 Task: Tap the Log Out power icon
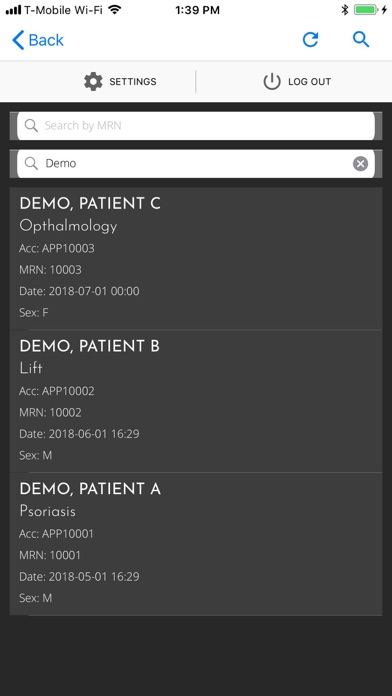272,82
